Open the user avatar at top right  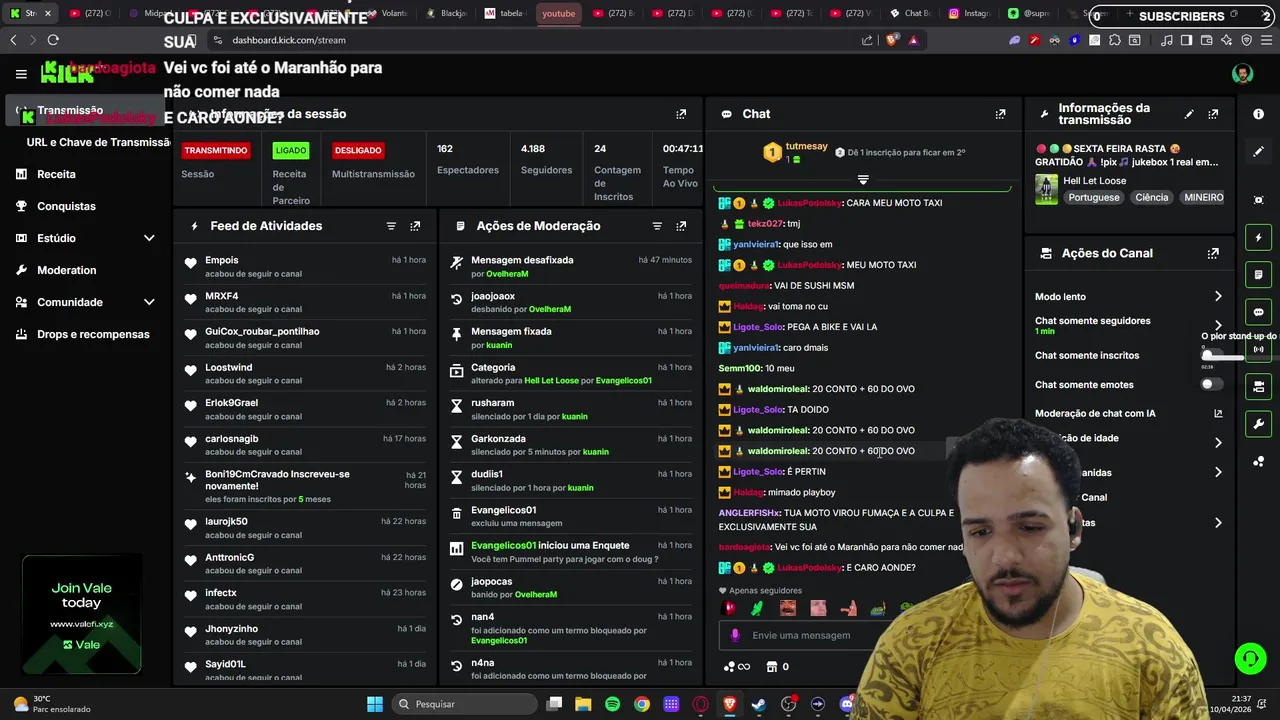1242,74
